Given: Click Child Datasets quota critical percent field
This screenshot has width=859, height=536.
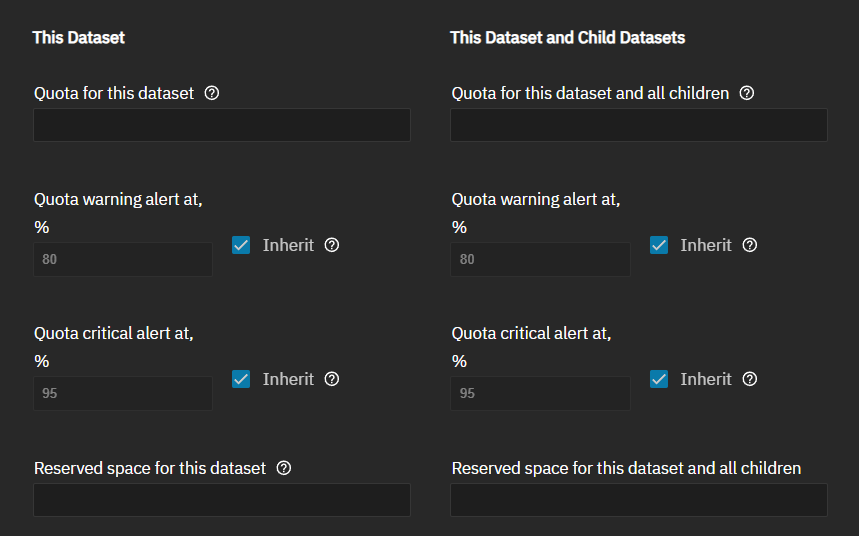Looking at the screenshot, I should pos(540,393).
